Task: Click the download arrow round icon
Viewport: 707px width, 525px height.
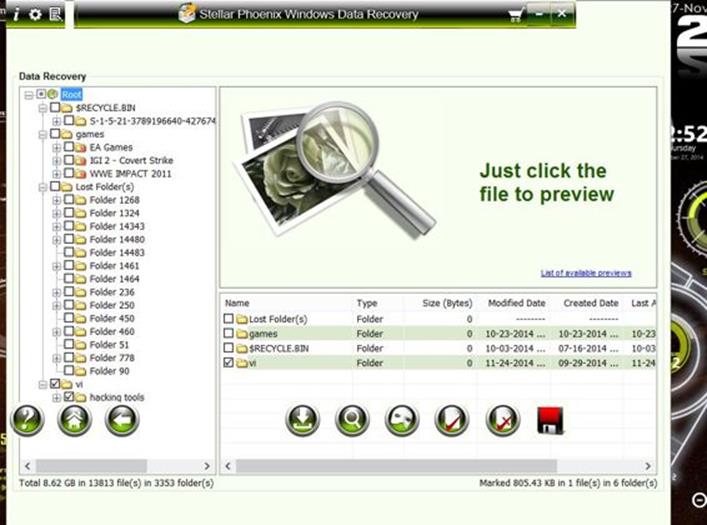Action: (303, 420)
